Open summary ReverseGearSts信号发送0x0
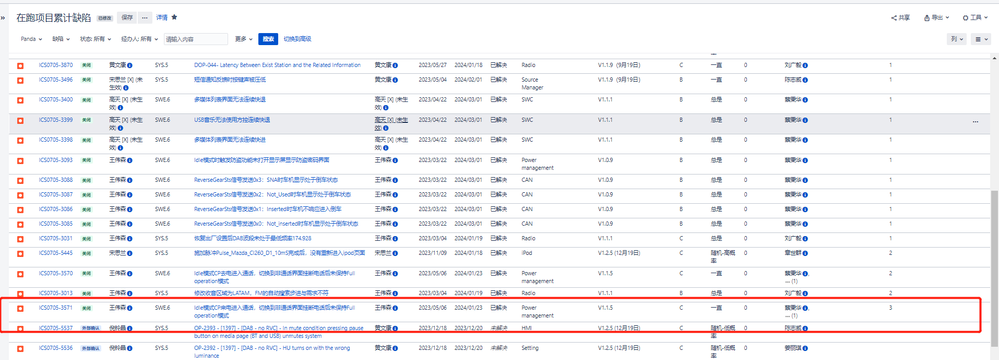The width and height of the screenshot is (999, 360). (276, 224)
